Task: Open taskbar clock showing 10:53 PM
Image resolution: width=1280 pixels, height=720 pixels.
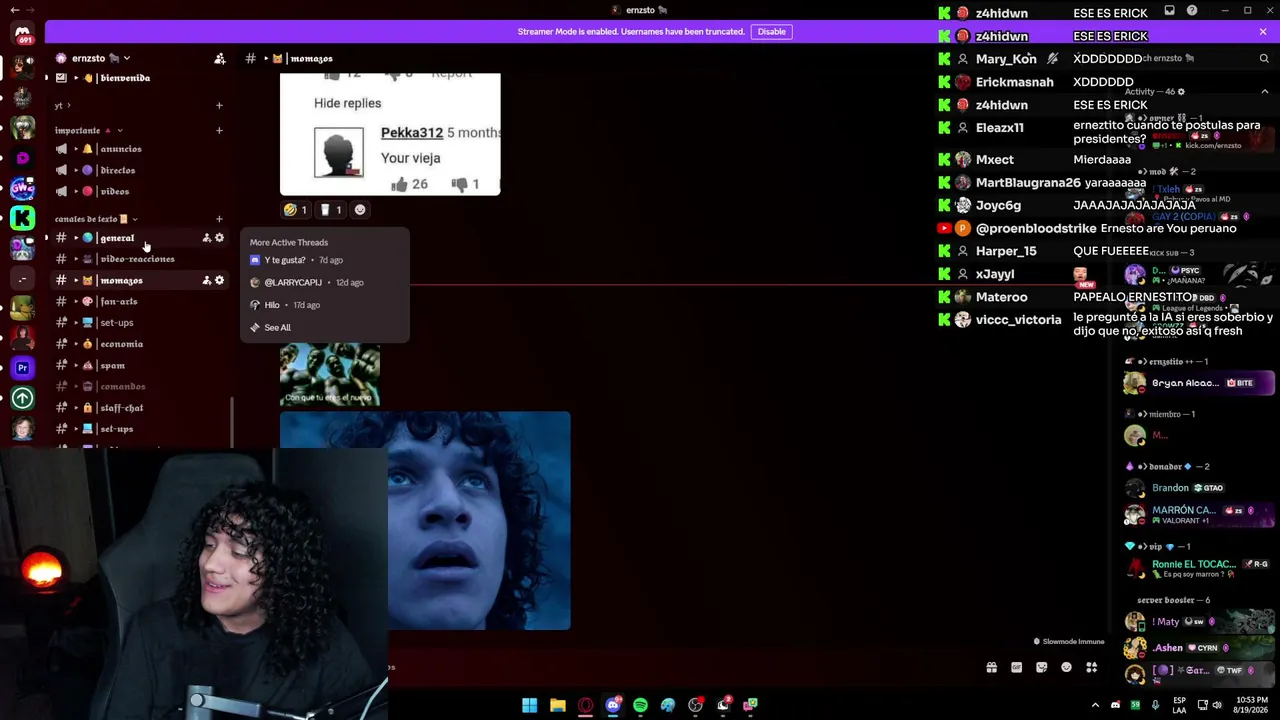Action: pyautogui.click(x=1251, y=705)
